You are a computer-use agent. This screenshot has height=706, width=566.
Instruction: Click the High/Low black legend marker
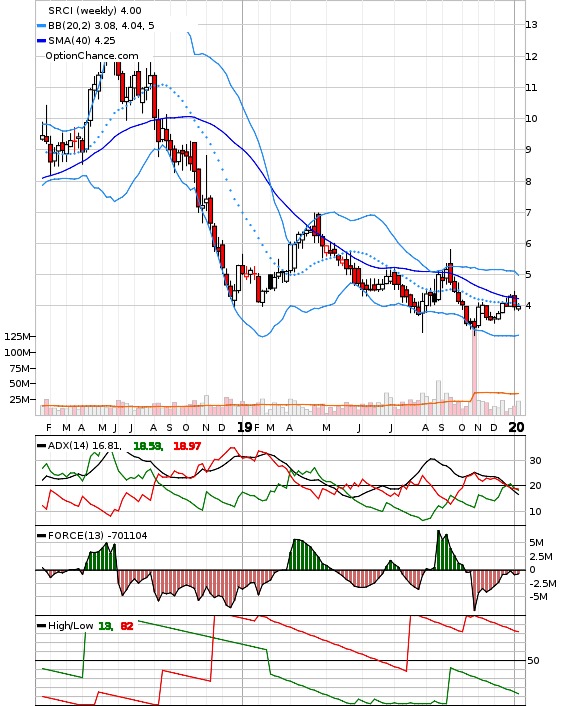41,626
